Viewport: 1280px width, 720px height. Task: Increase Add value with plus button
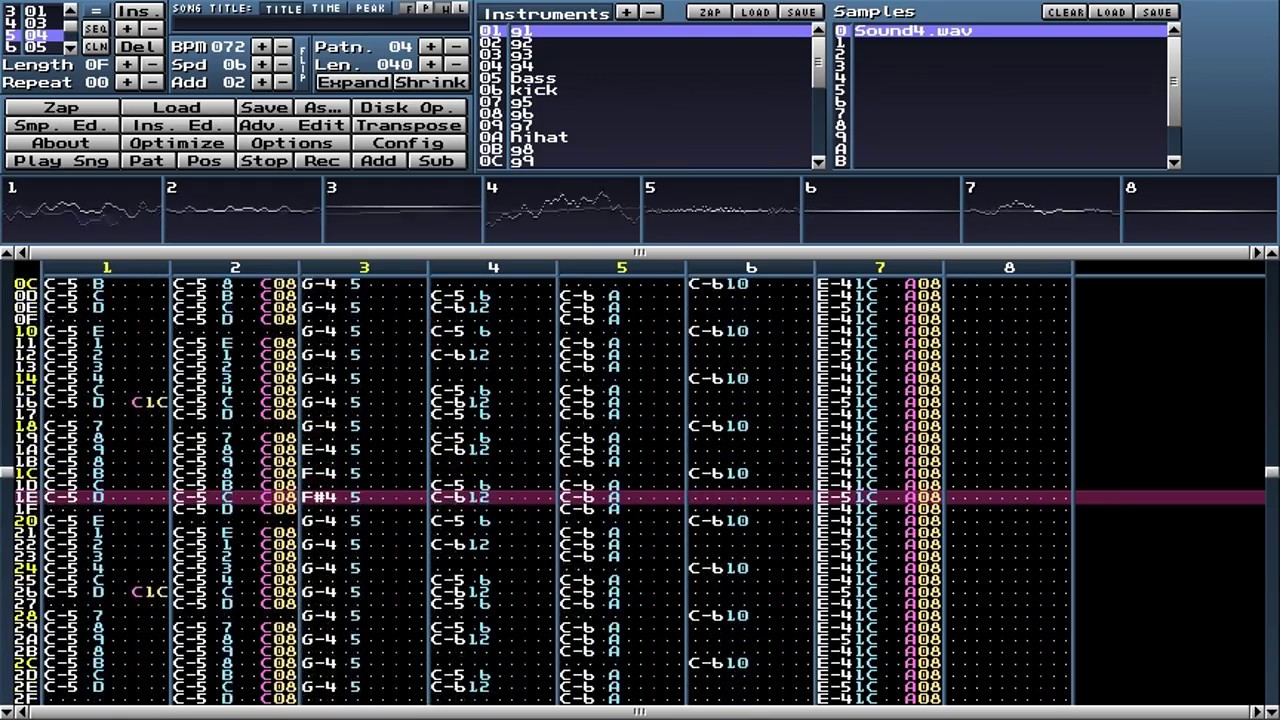tap(260, 82)
